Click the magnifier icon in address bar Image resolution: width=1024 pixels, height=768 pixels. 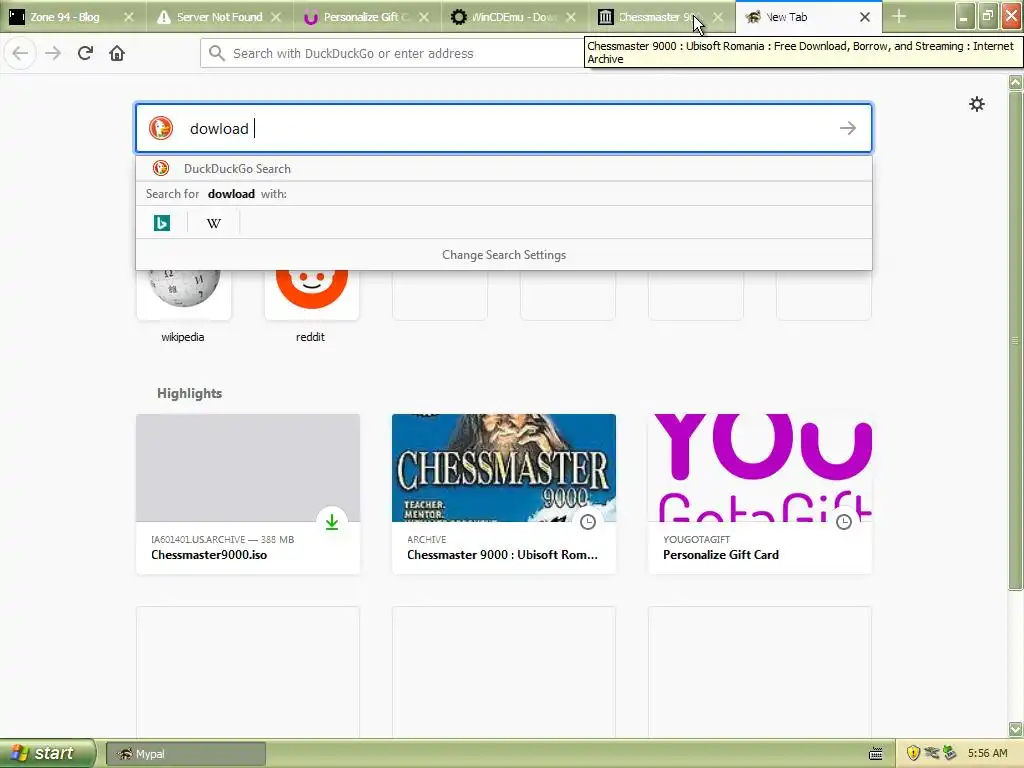tap(217, 53)
